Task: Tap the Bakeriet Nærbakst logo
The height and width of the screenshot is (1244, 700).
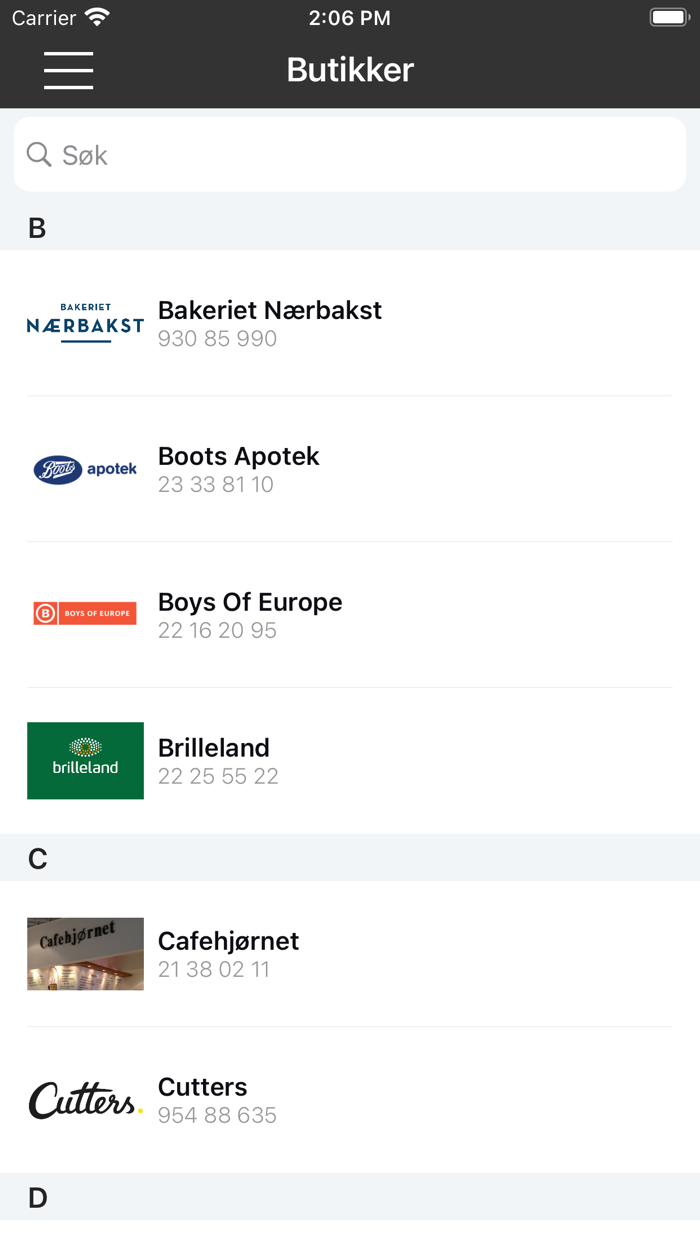Action: (85, 324)
